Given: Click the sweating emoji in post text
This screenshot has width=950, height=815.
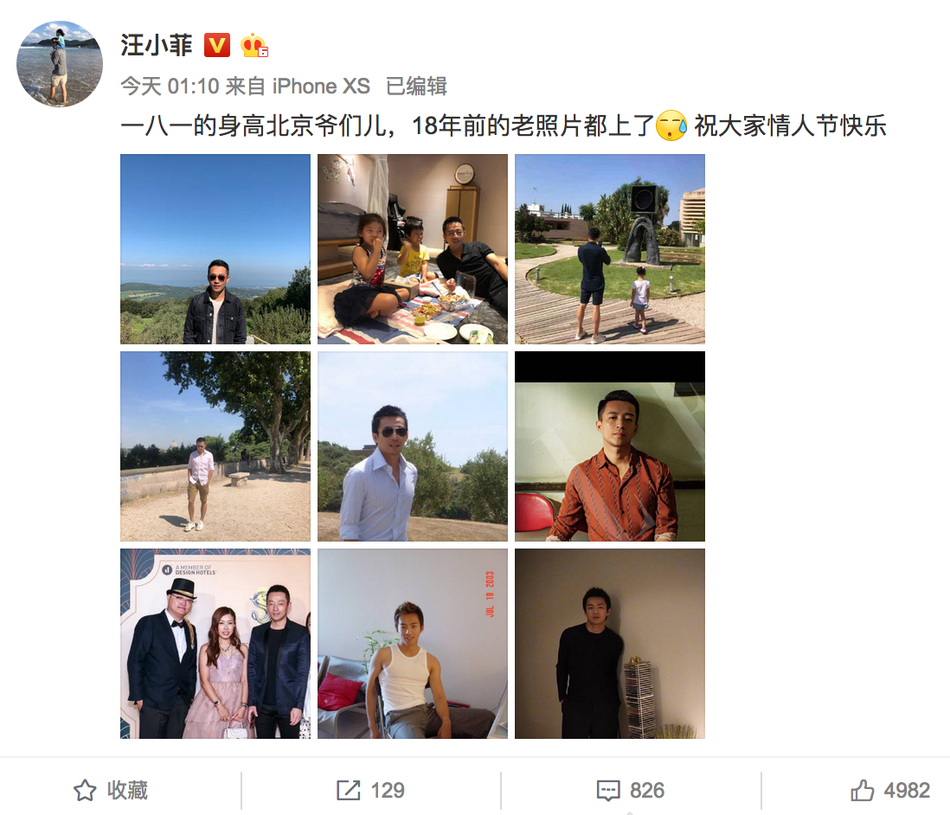Looking at the screenshot, I should [x=671, y=126].
